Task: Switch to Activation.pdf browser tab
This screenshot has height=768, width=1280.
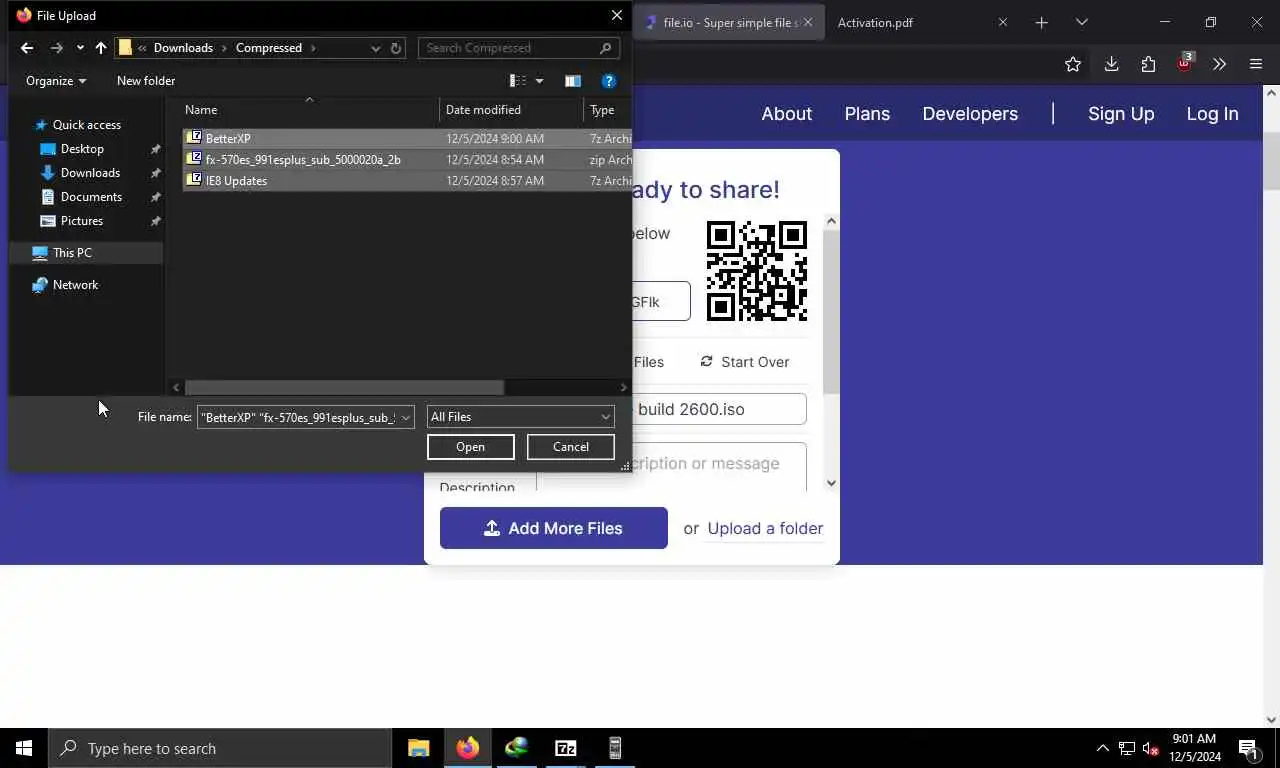Action: coord(875,22)
